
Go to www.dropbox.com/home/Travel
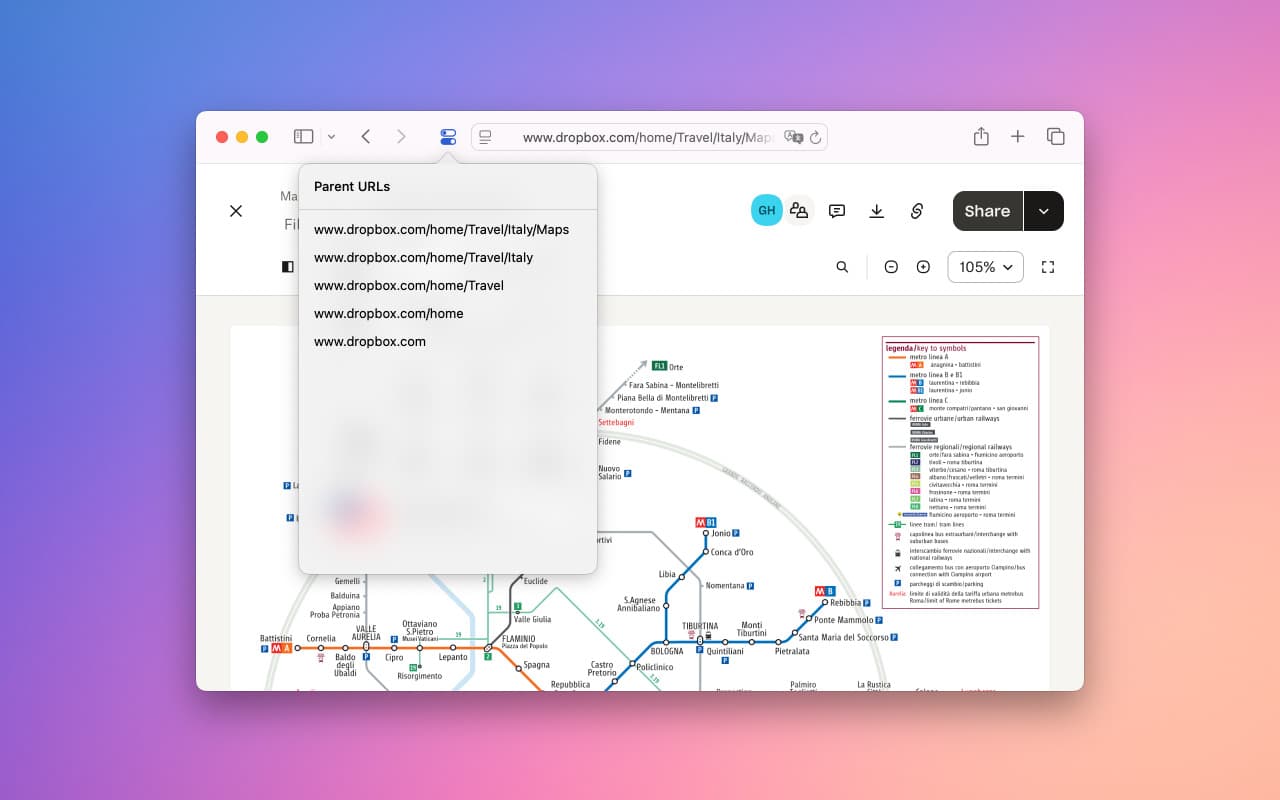coord(409,285)
